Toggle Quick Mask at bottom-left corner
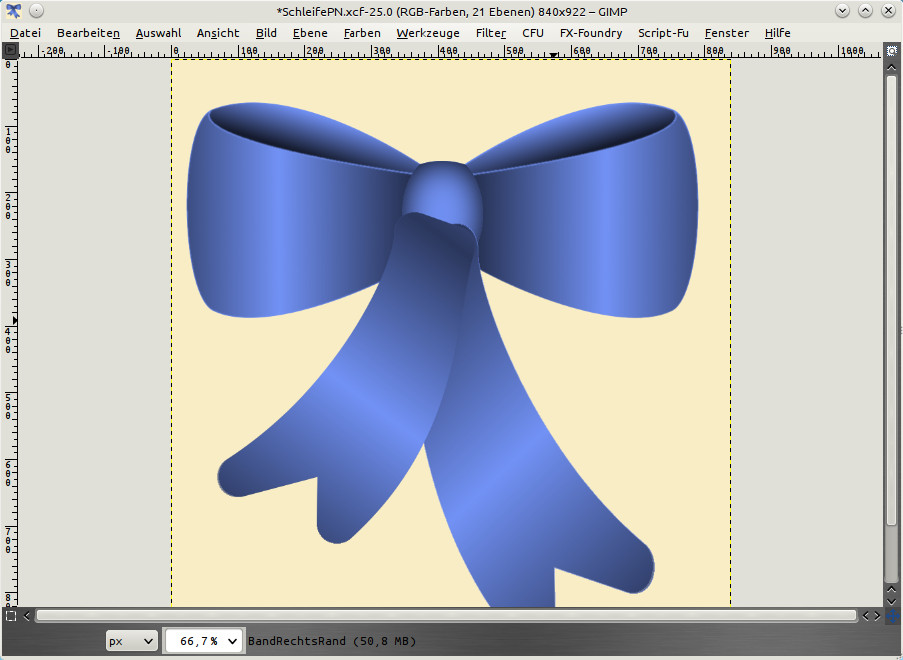903x660 pixels. (11, 616)
